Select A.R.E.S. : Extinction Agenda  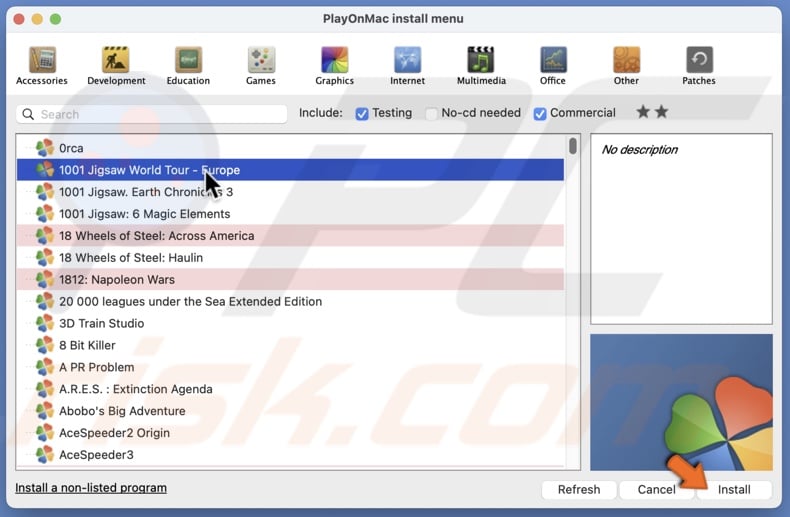pos(290,389)
